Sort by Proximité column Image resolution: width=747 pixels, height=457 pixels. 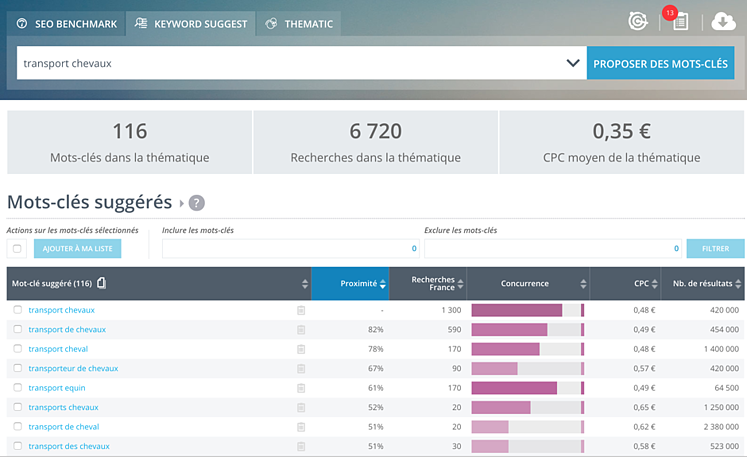pyautogui.click(x=350, y=284)
